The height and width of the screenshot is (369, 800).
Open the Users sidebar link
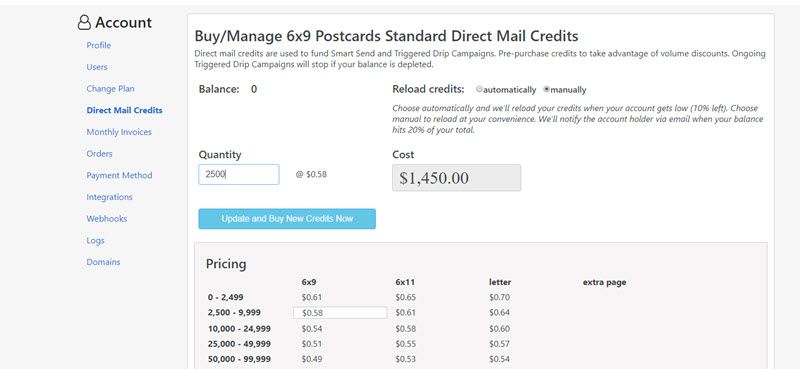tap(97, 67)
